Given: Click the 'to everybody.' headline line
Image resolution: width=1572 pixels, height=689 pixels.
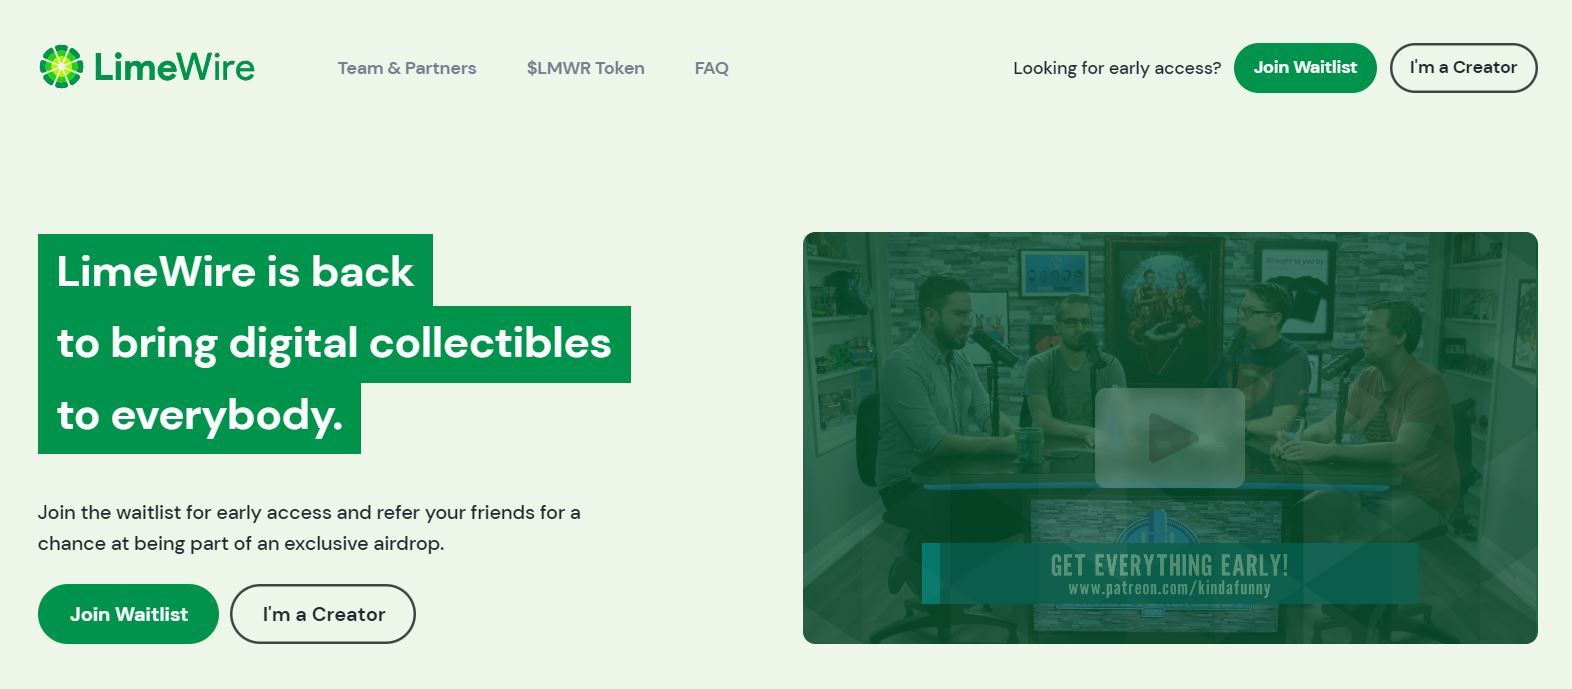Looking at the screenshot, I should [x=199, y=415].
